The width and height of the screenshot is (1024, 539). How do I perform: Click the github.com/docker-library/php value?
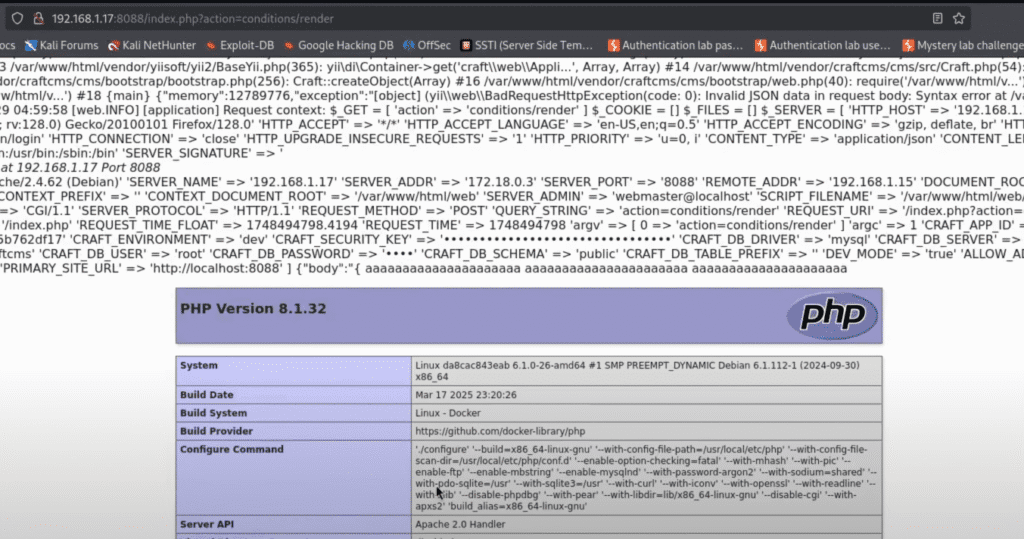(x=500, y=431)
